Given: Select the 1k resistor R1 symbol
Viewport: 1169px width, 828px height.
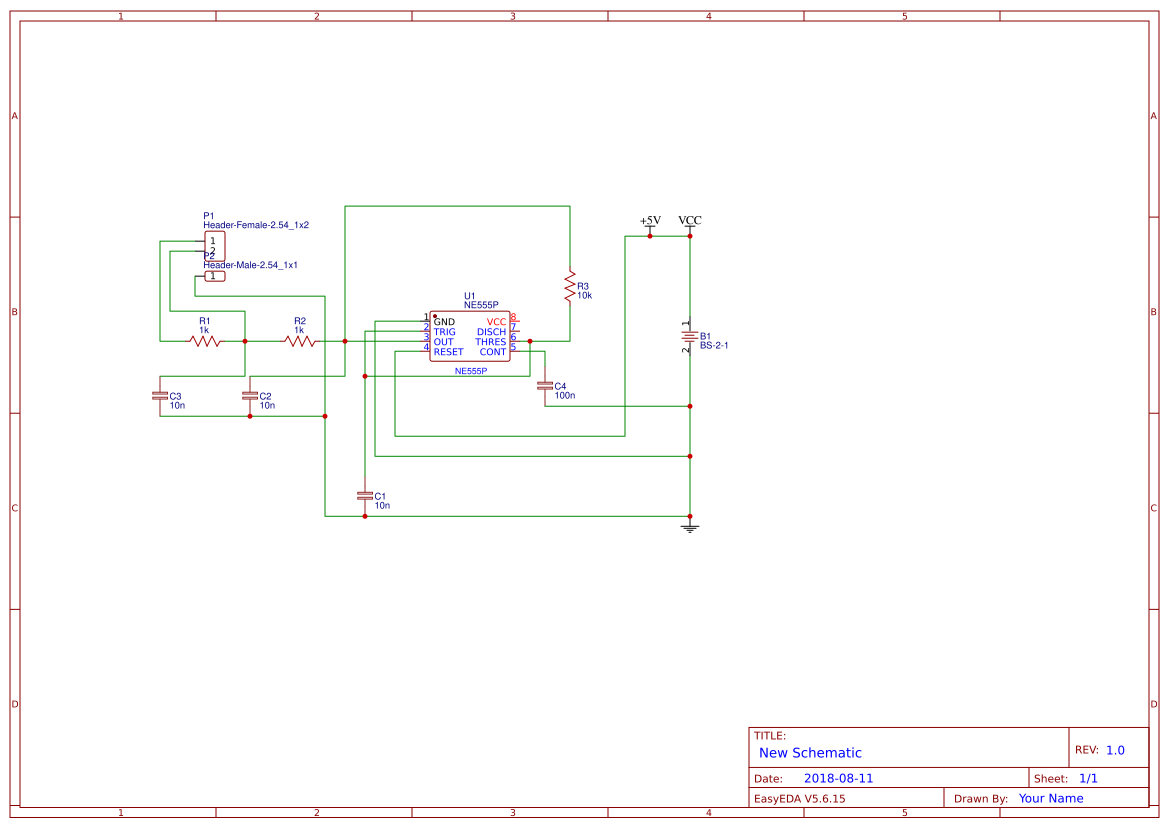Looking at the screenshot, I should [x=204, y=340].
